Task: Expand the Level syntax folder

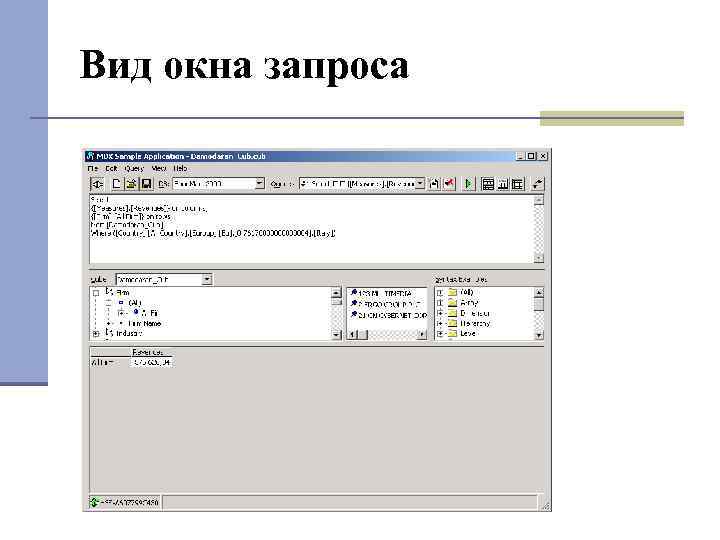Action: (x=439, y=334)
